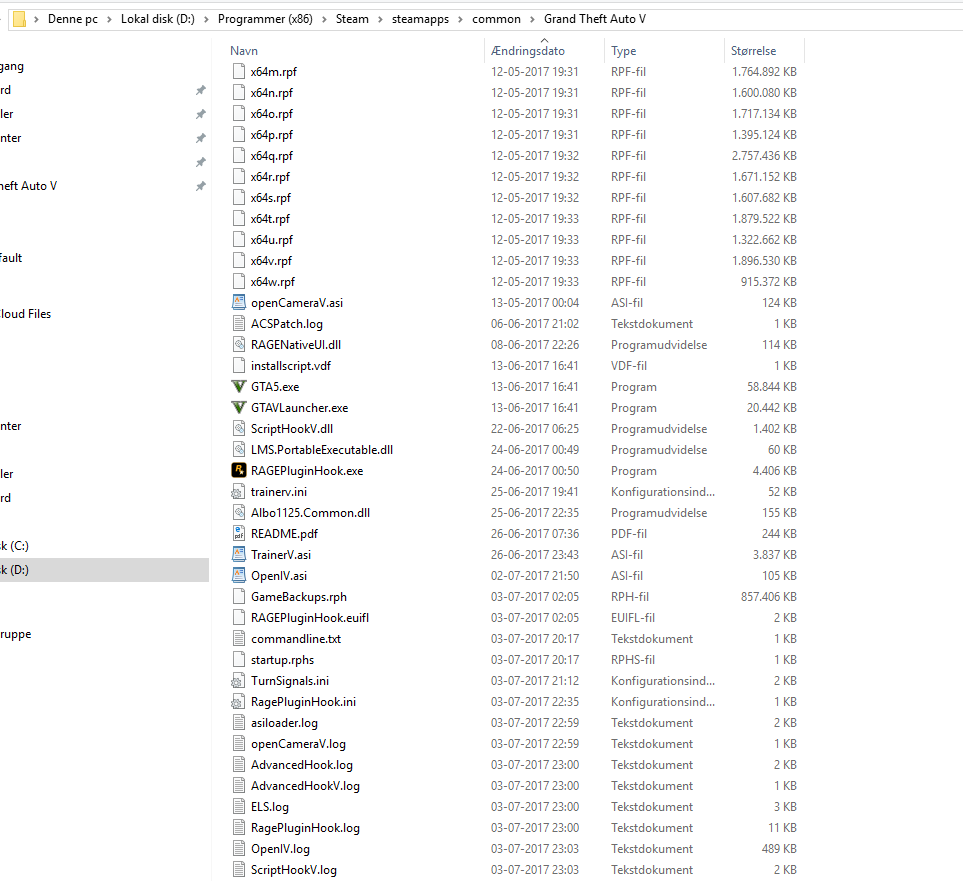Select file name RagePluginHook.log
The width and height of the screenshot is (963, 893).
pos(305,828)
